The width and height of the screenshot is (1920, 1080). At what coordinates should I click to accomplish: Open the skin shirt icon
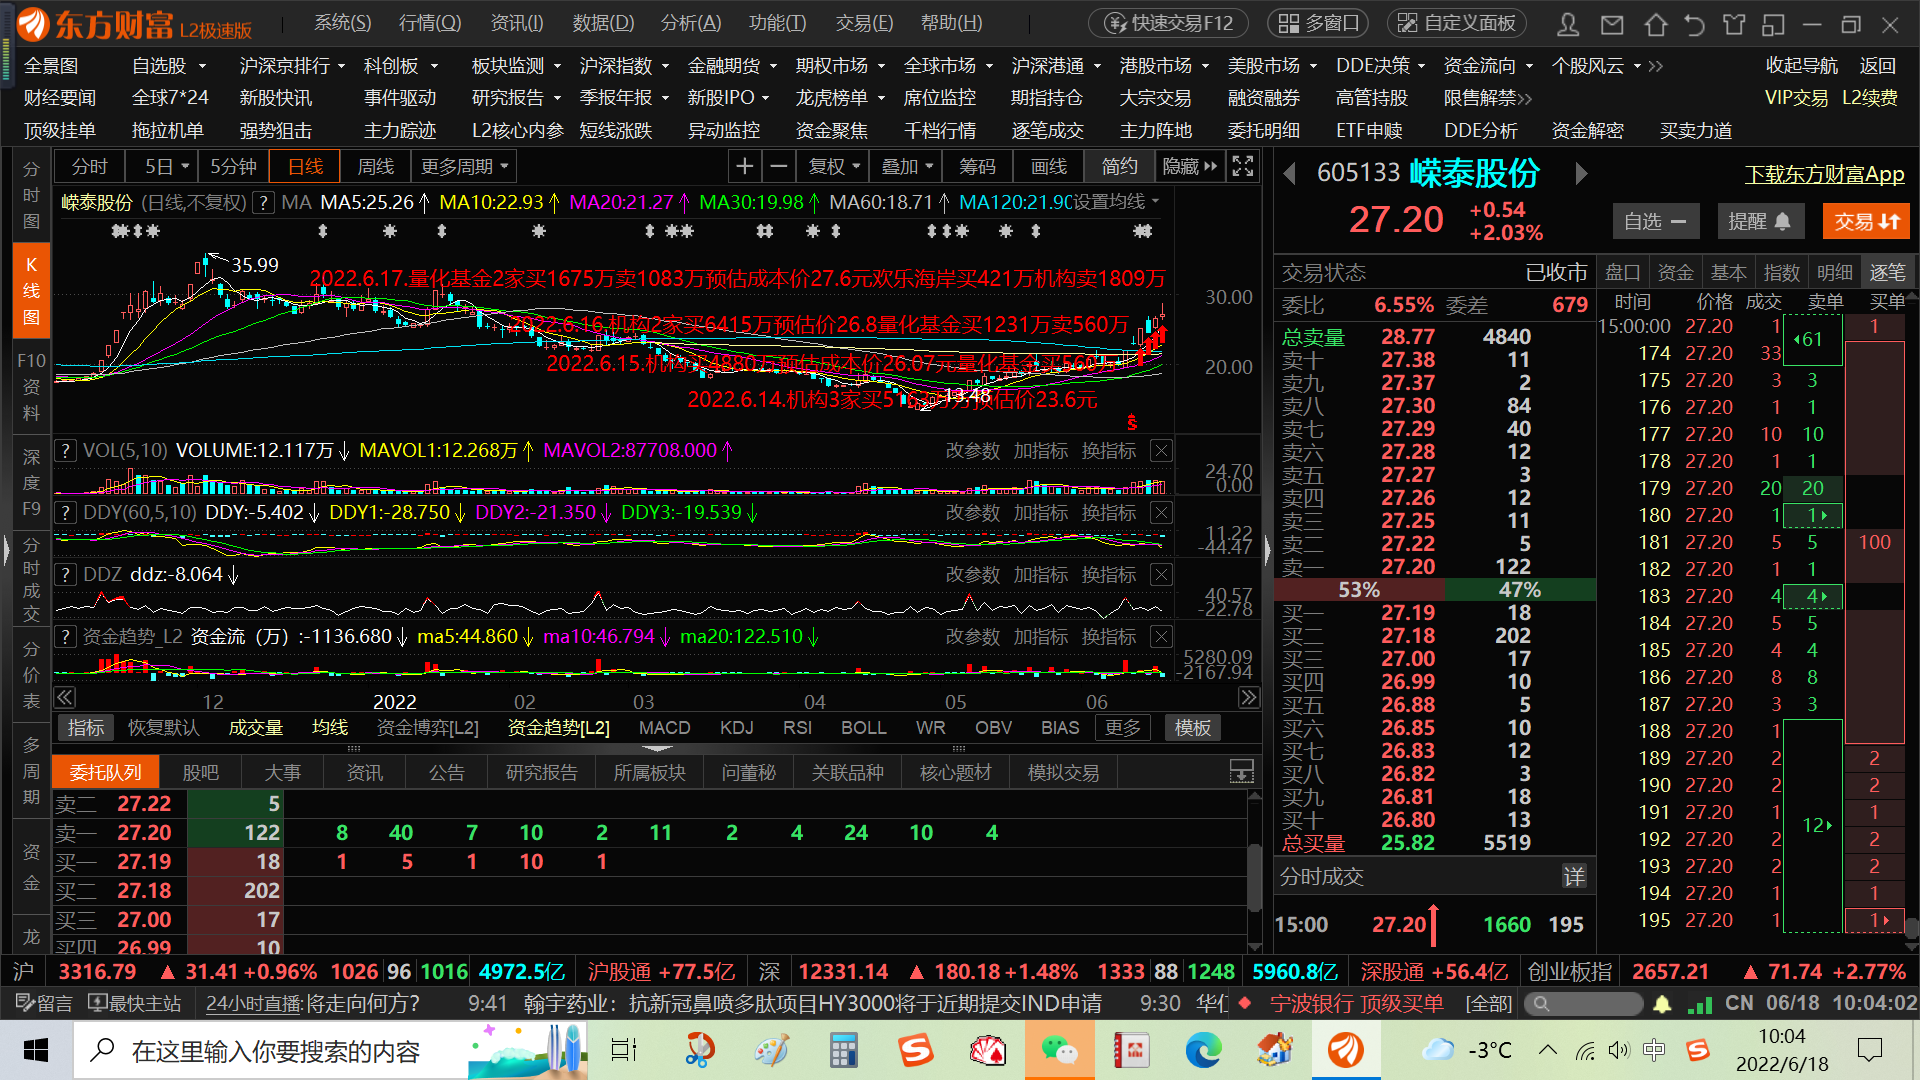(x=1734, y=24)
